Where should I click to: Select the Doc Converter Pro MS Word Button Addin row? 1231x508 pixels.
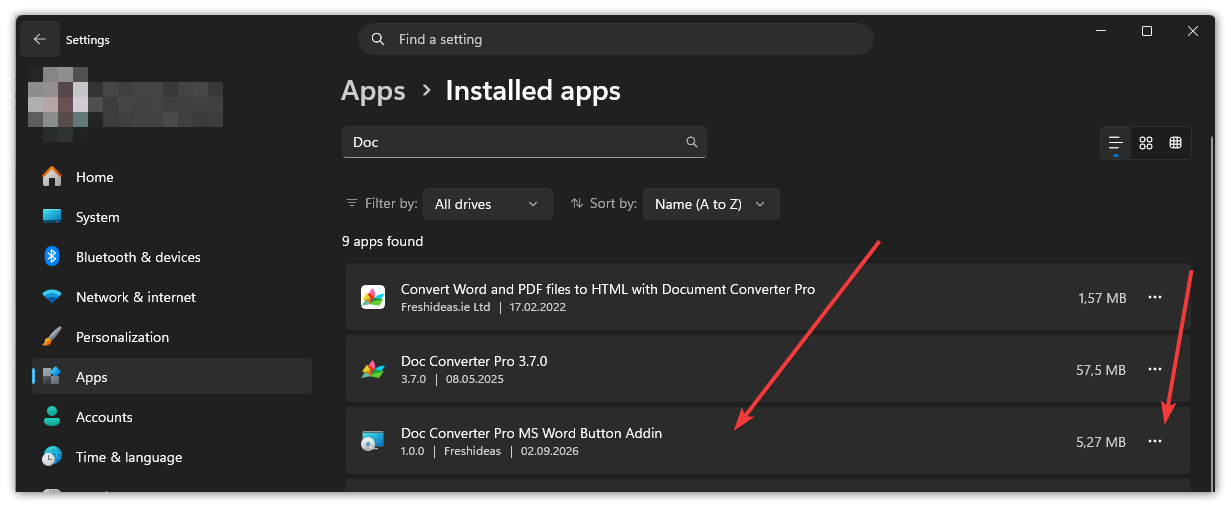point(768,440)
